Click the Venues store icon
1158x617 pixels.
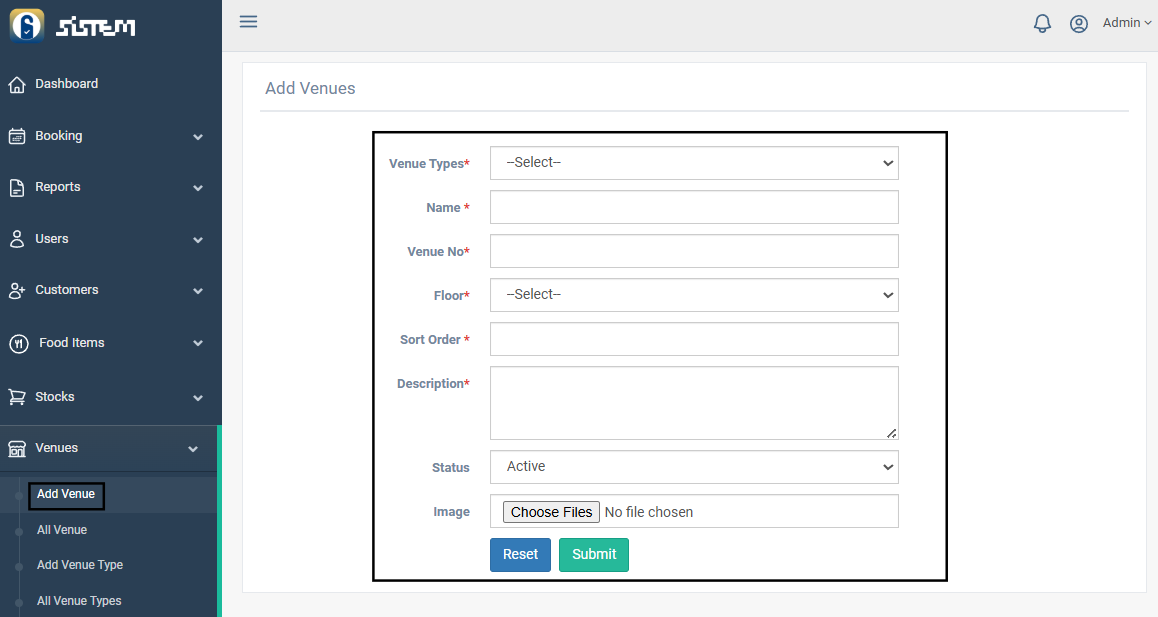(x=17, y=449)
